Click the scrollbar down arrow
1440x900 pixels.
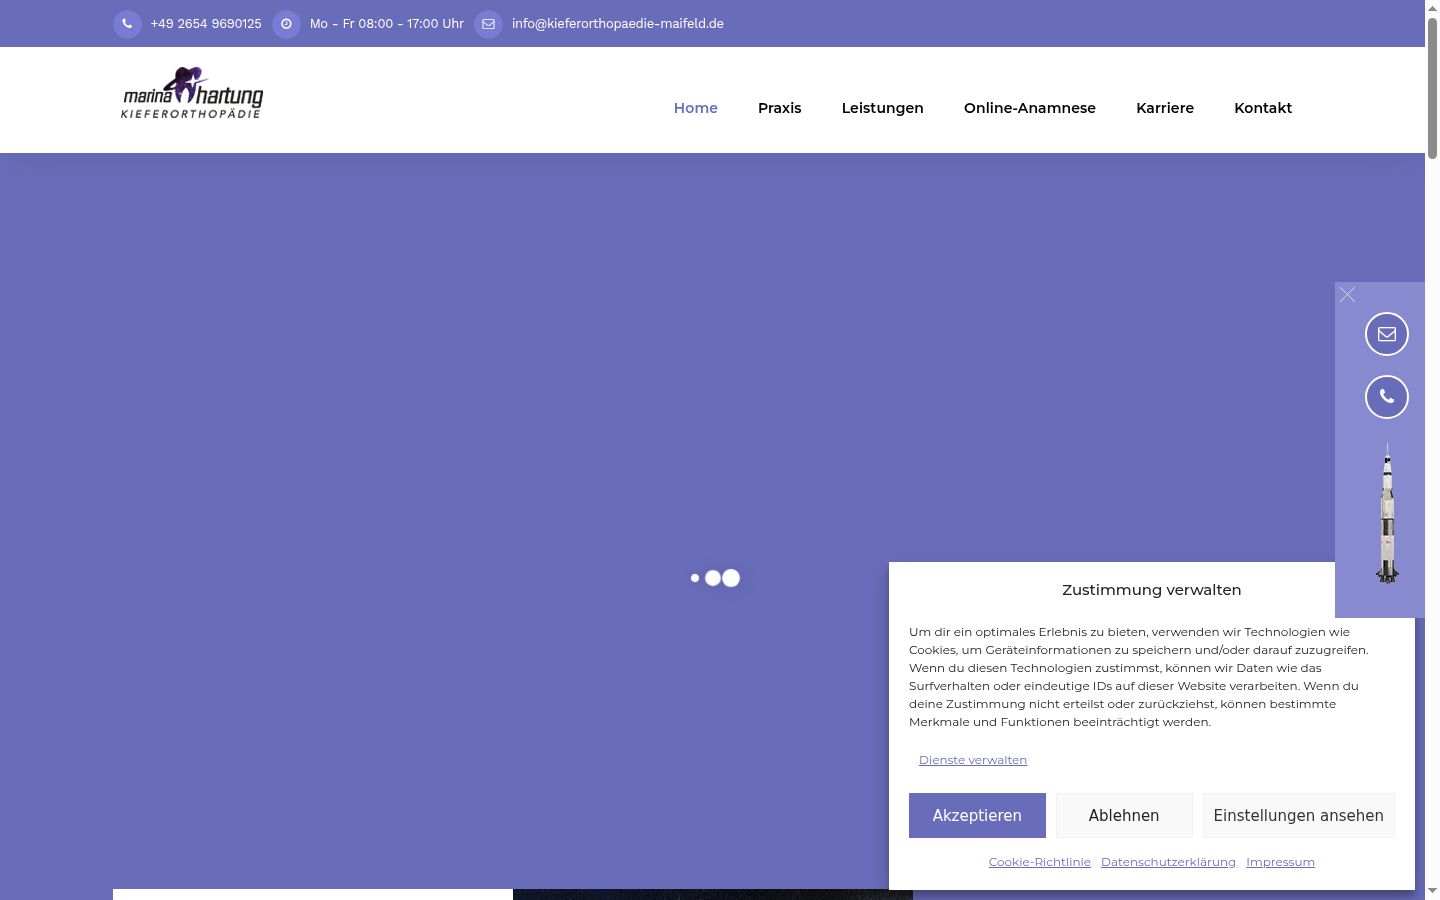1432,892
